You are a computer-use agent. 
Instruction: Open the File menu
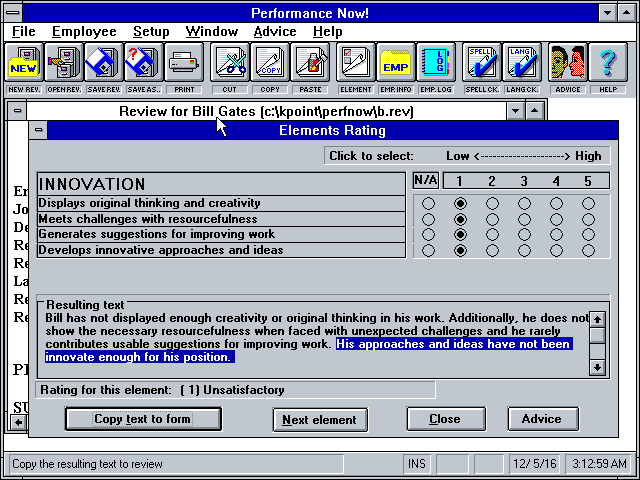[23, 31]
